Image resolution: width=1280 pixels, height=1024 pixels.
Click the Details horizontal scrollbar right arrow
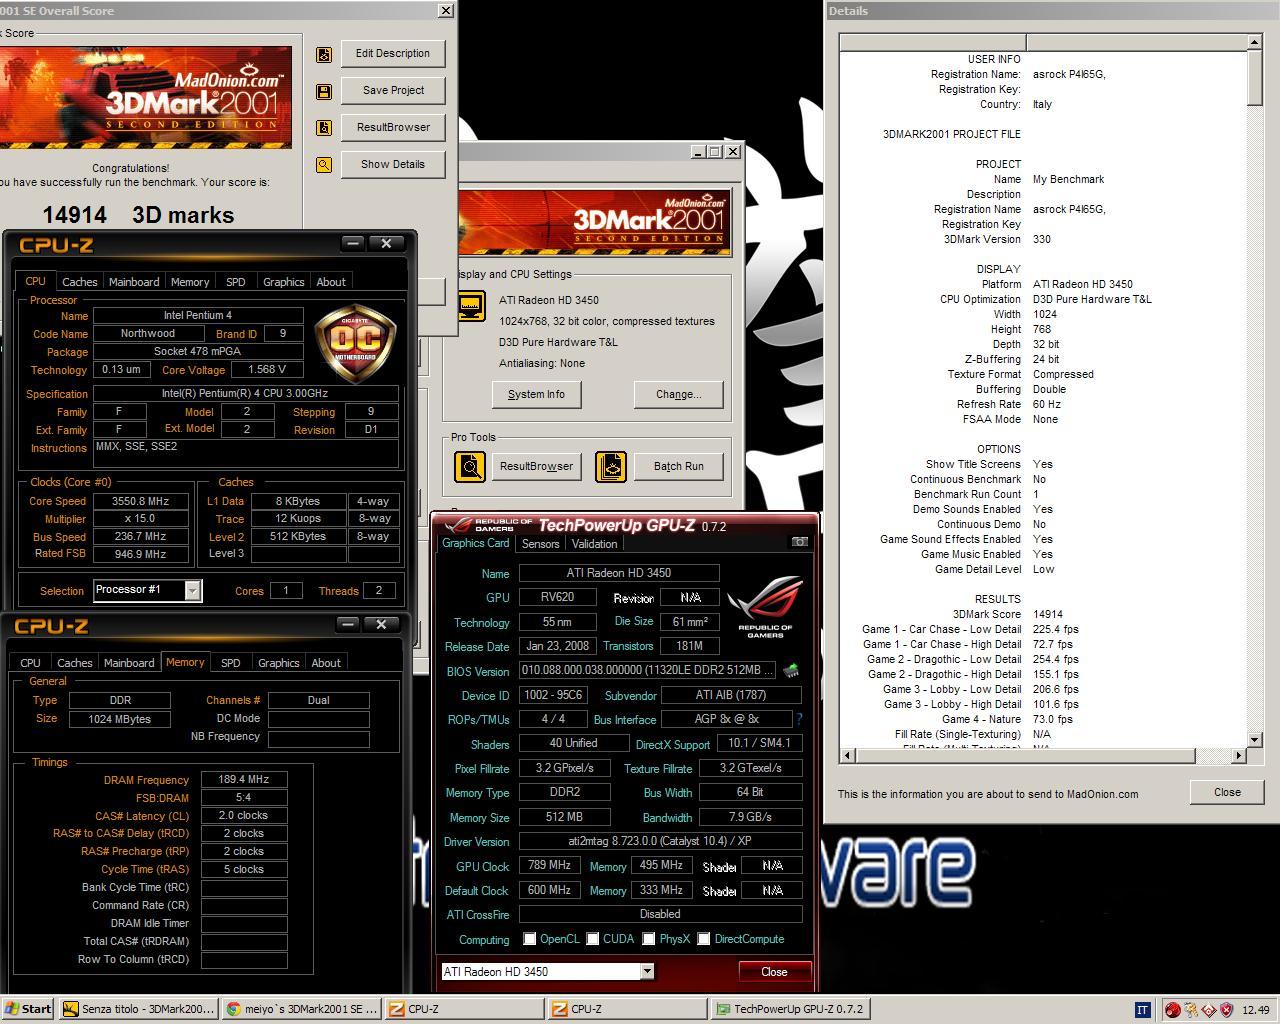(1239, 755)
